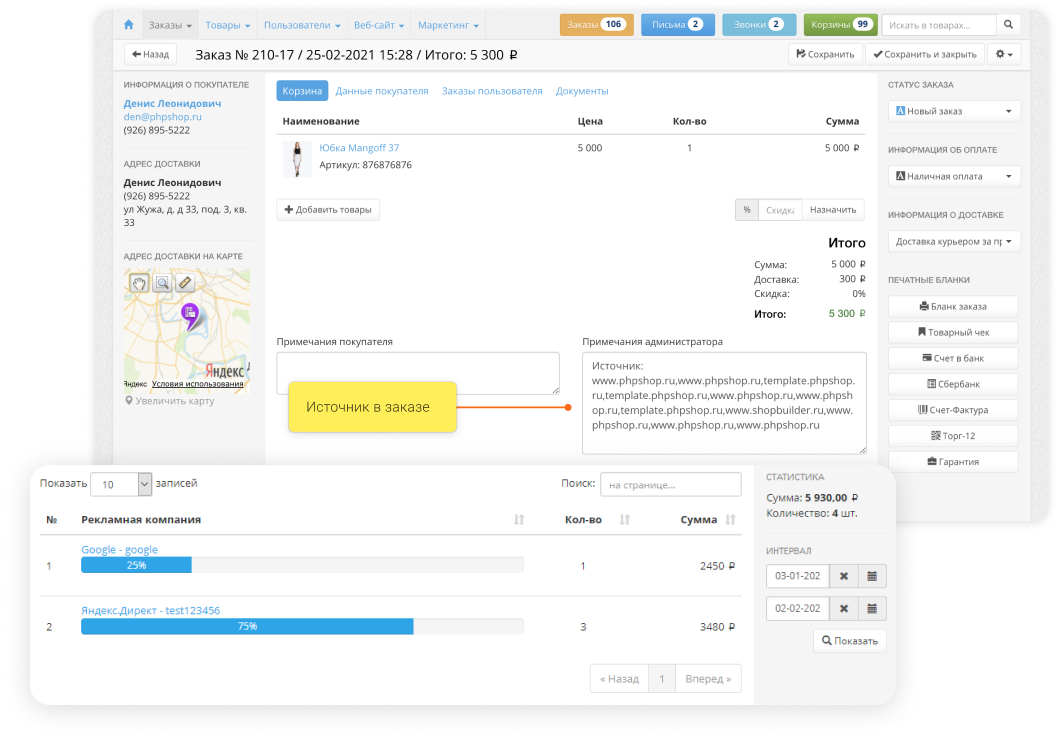The height and width of the screenshot is (739, 1060).
Task: Toggle the percent discount type button
Action: coord(747,210)
